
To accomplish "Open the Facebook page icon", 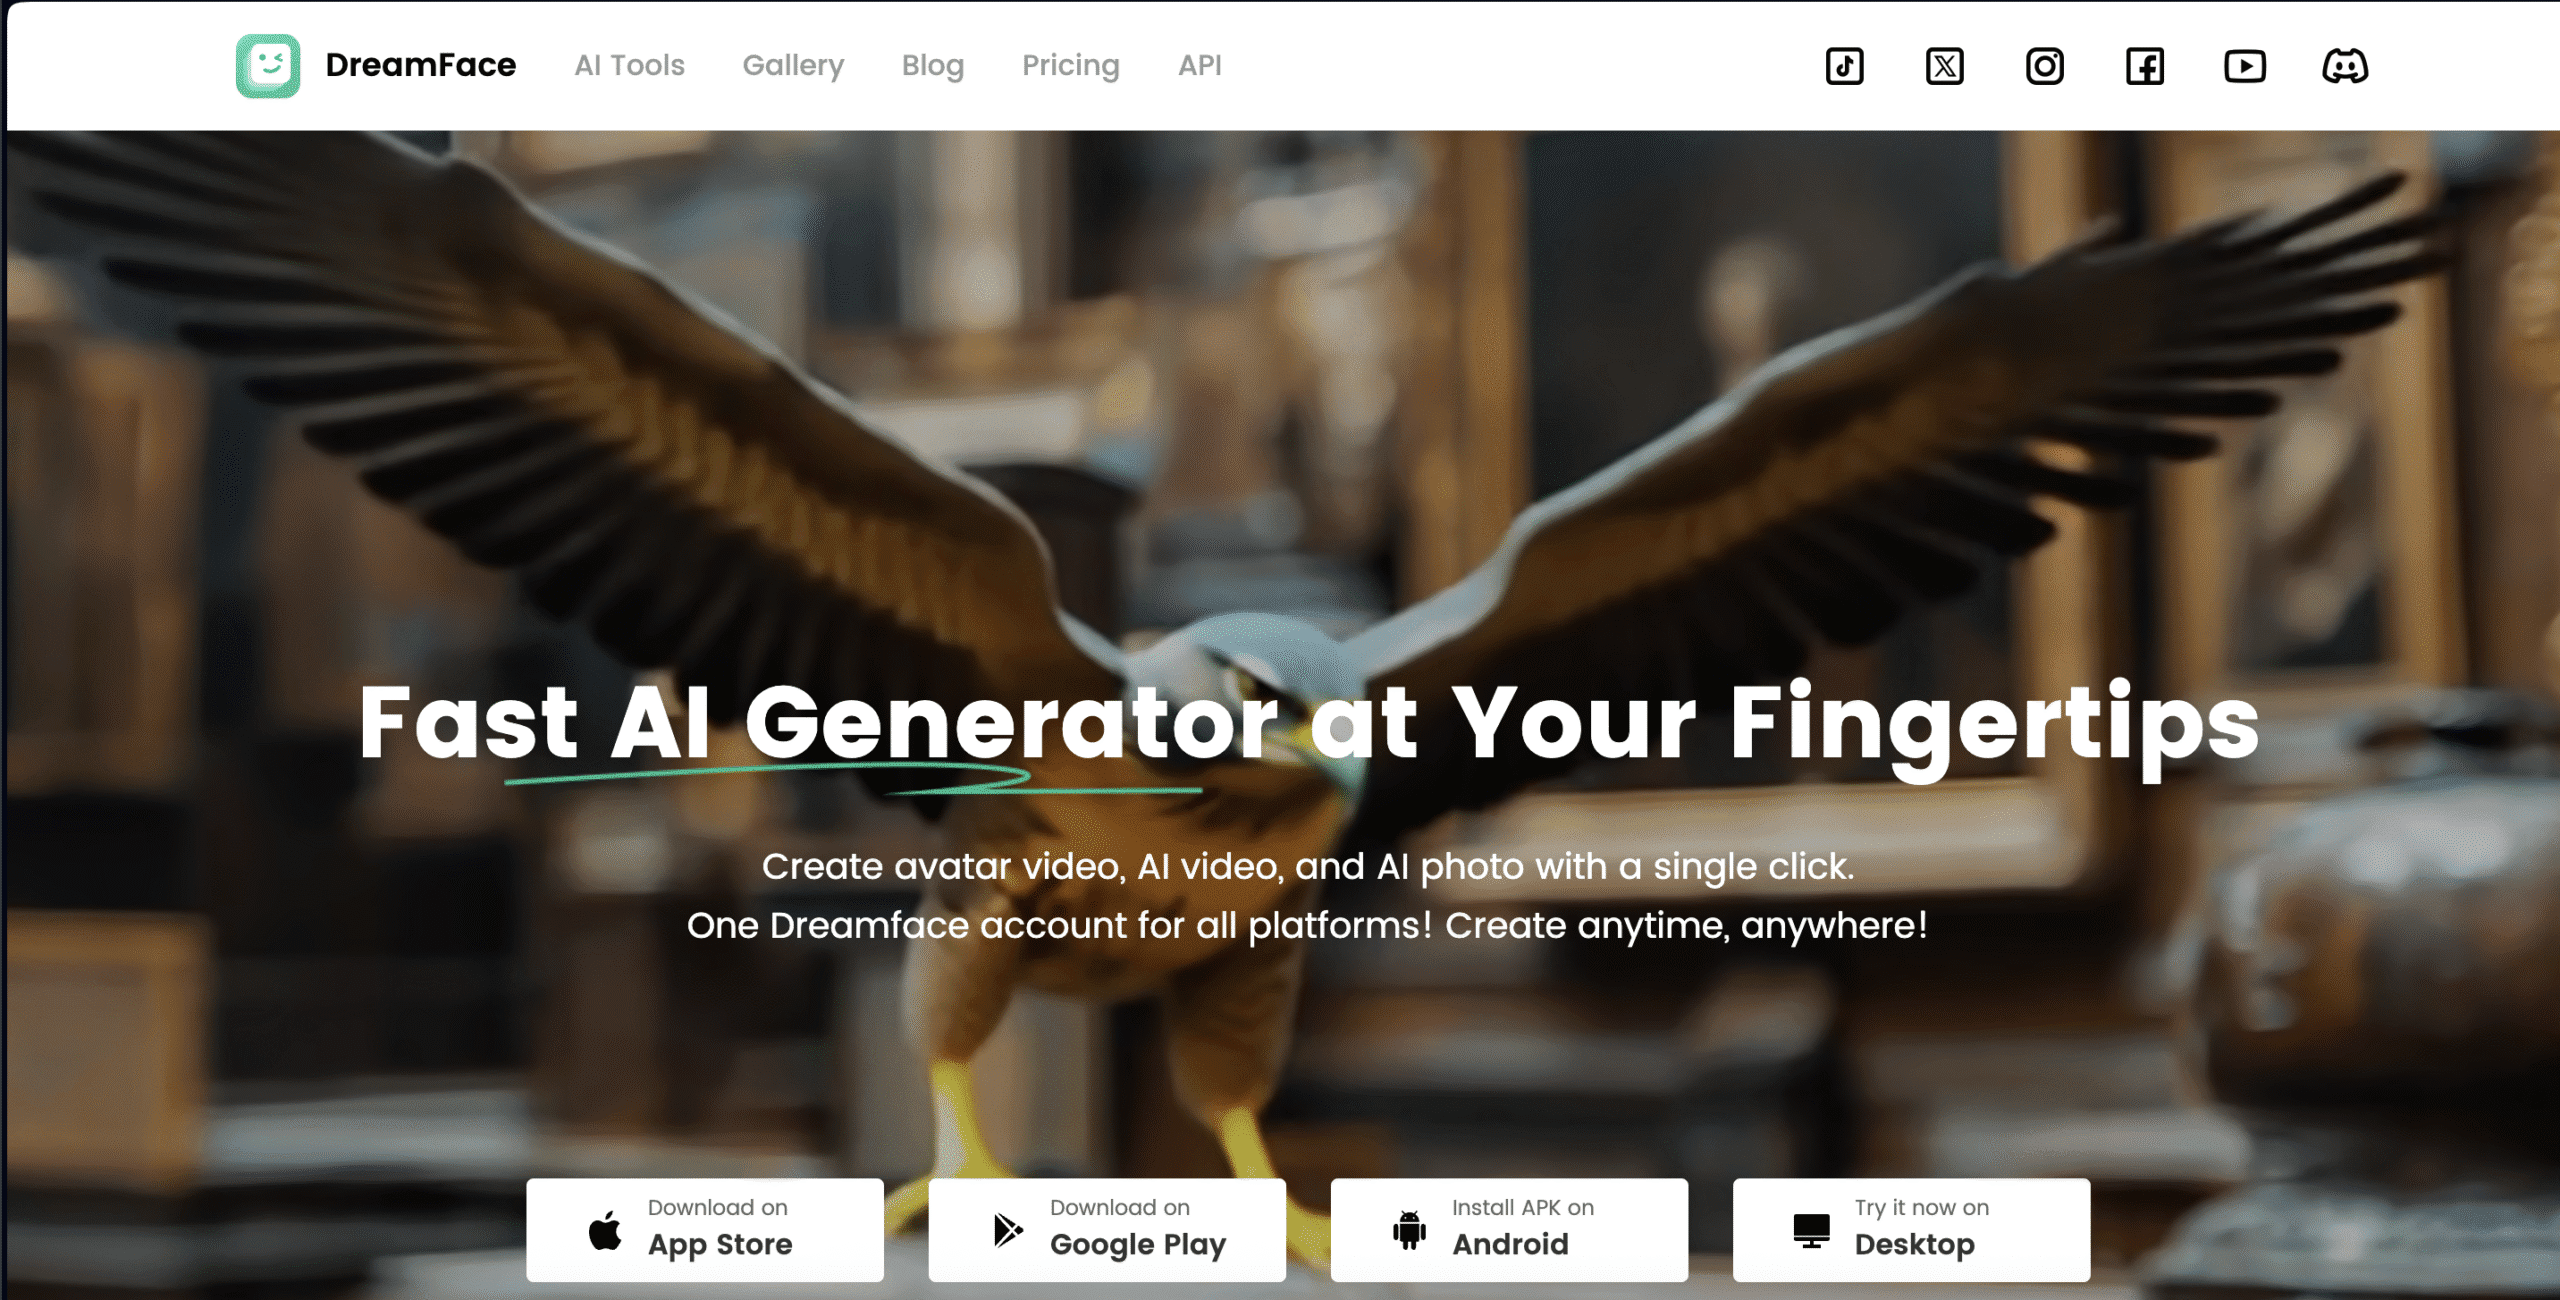I will 2144,66.
